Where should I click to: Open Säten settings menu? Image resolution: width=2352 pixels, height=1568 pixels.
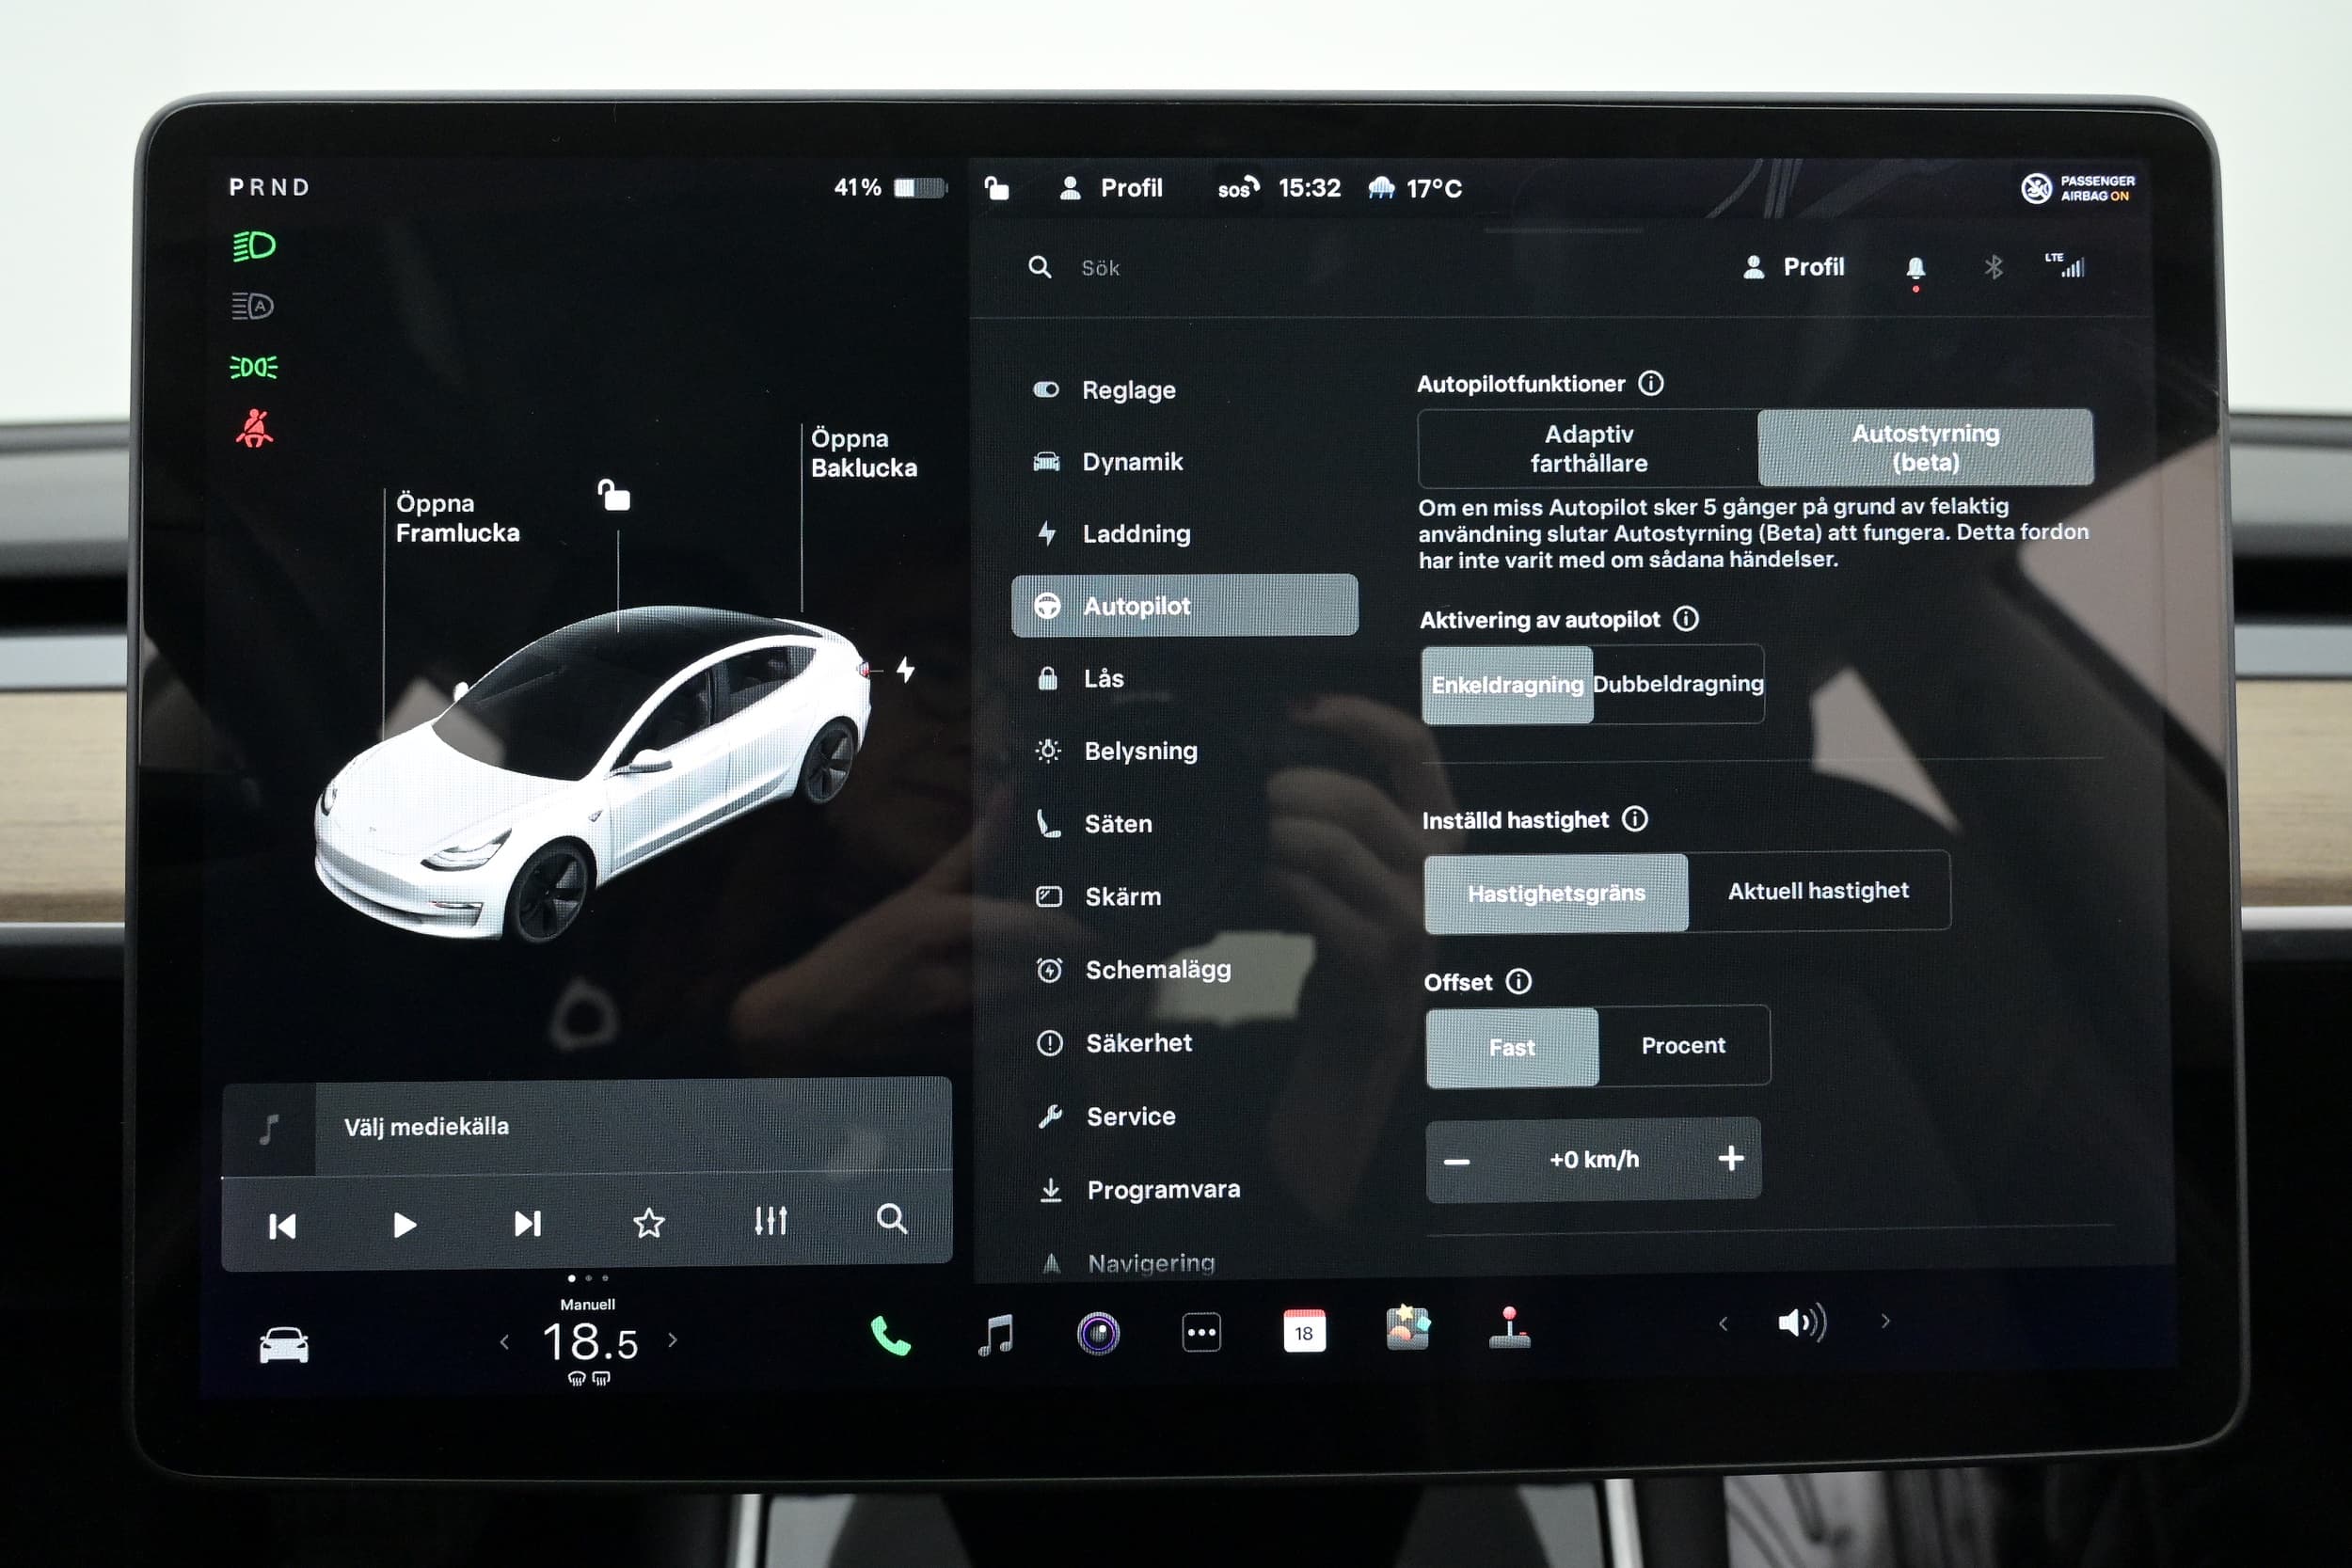[1185, 824]
